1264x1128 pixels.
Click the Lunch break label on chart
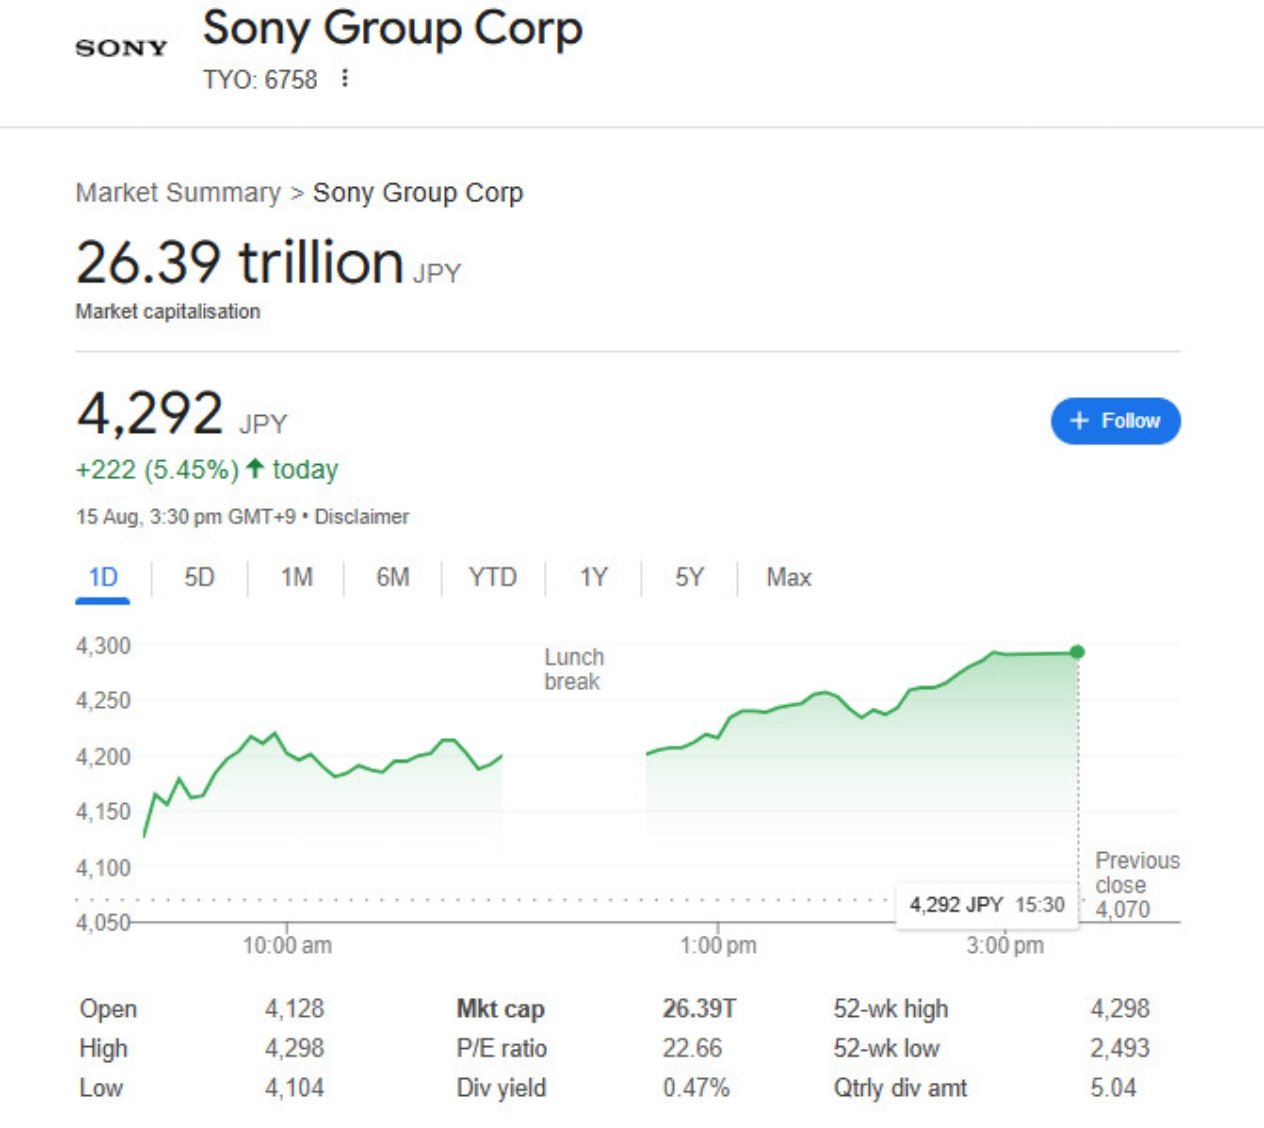[x=574, y=669]
